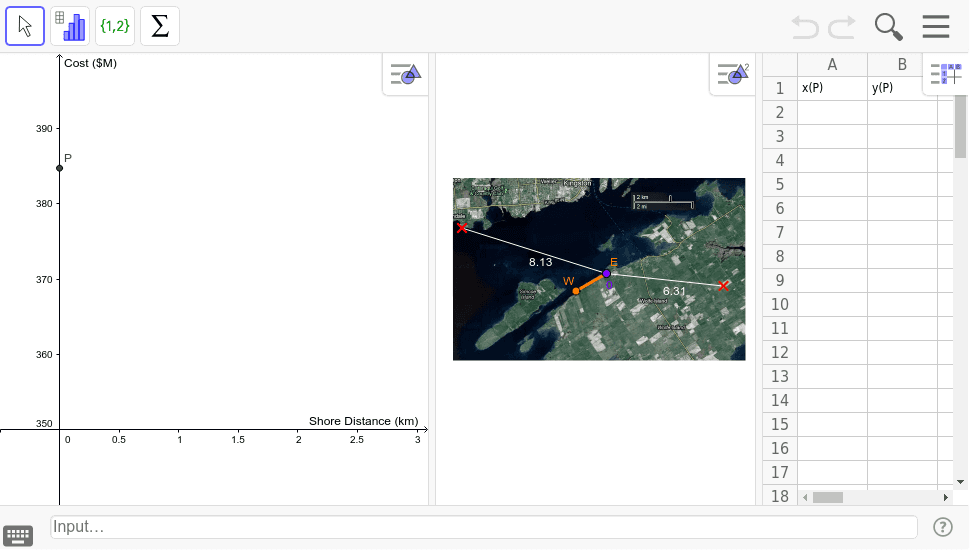The image size is (970, 550).
Task: Click the left red X marker
Action: [x=462, y=228]
